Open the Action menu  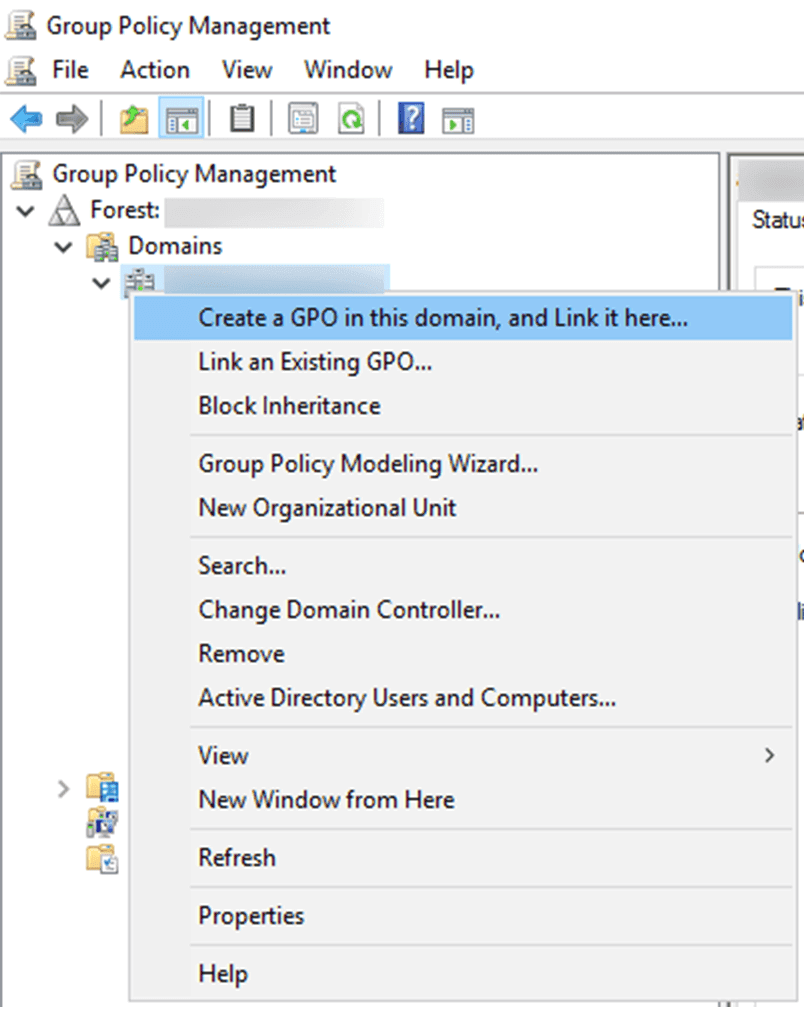click(x=154, y=70)
